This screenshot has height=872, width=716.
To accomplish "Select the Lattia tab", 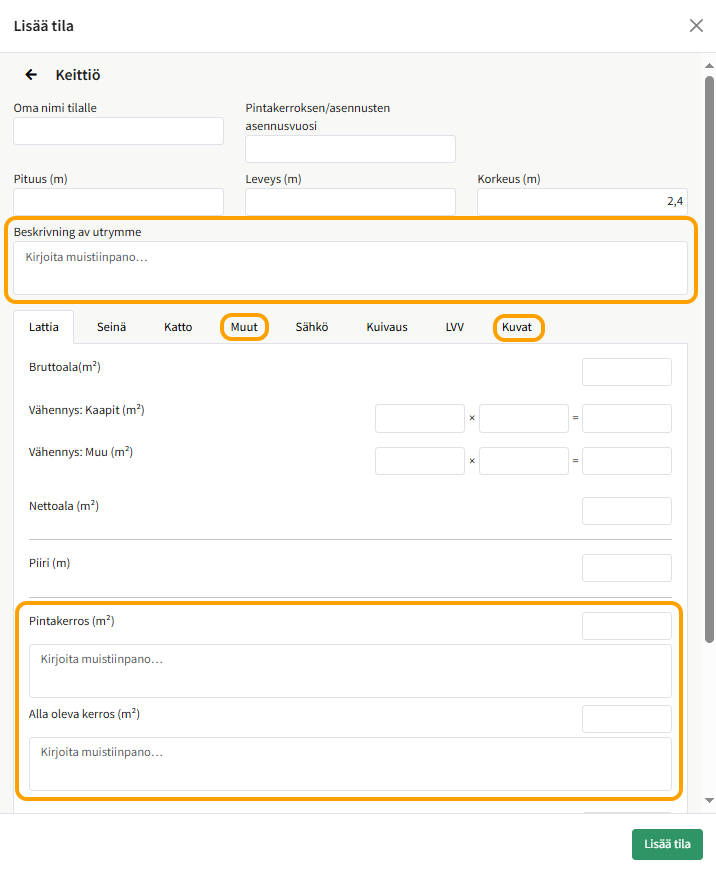I will point(43,327).
